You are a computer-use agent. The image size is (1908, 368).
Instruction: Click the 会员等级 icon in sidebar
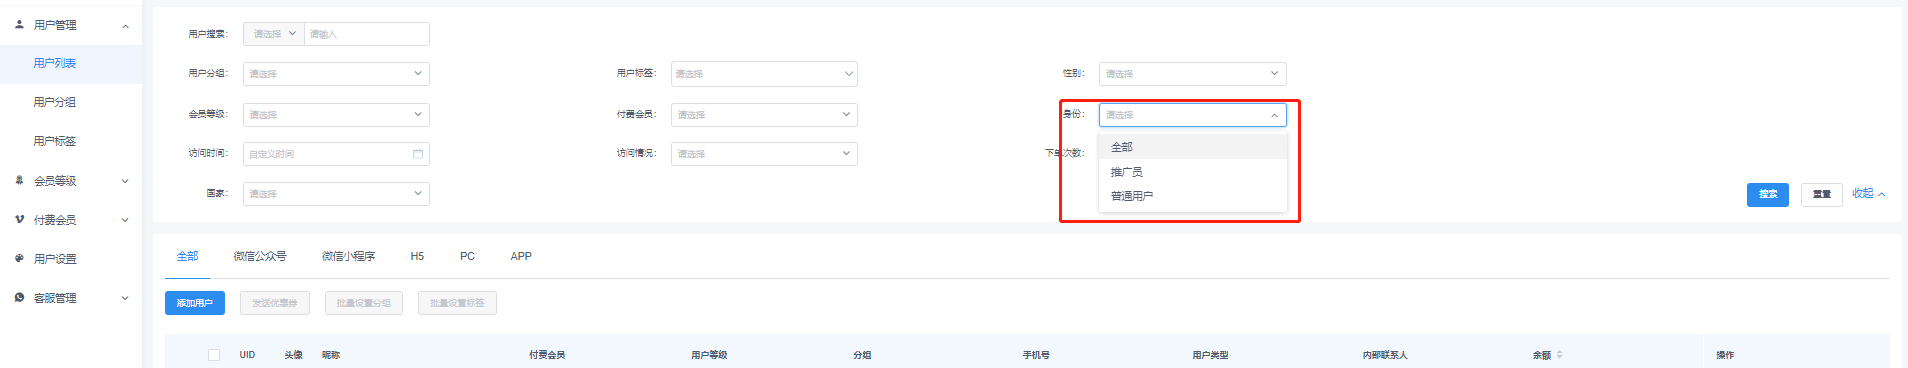pyautogui.click(x=19, y=181)
